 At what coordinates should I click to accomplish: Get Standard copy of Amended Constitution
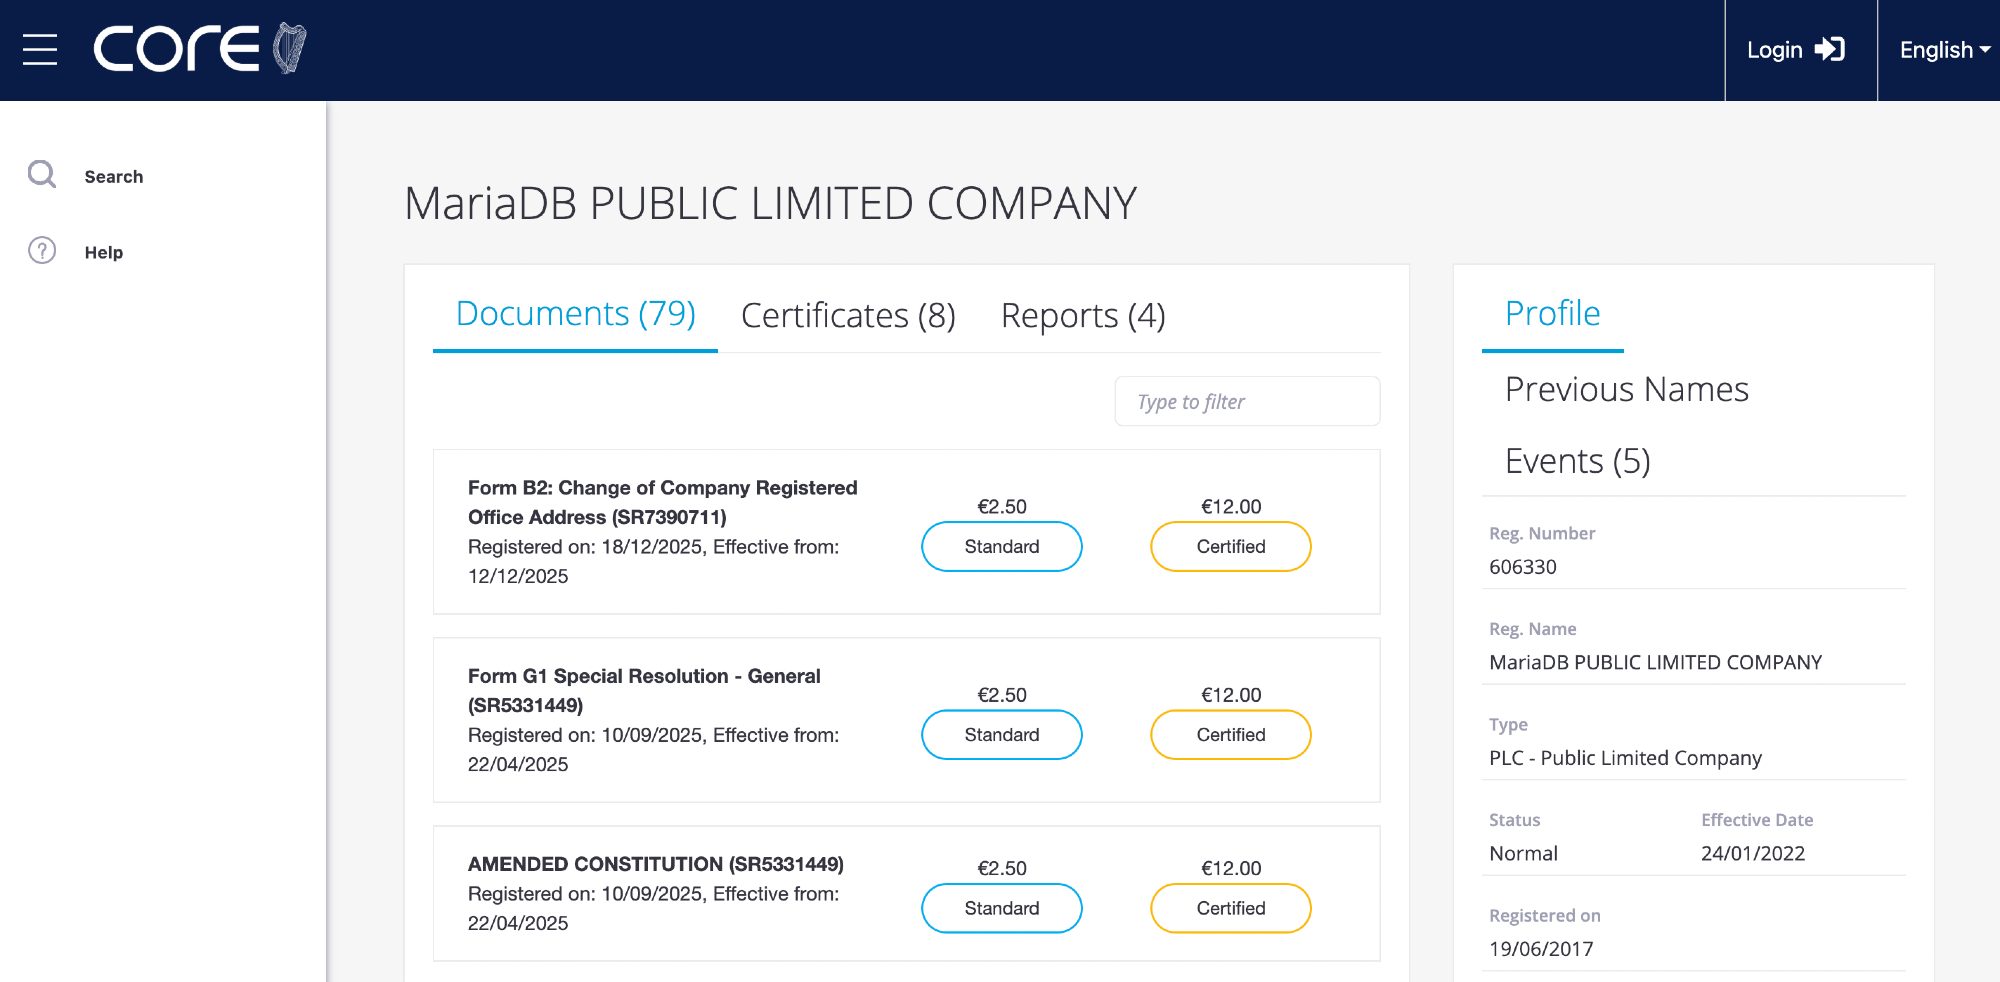pyautogui.click(x=1001, y=908)
